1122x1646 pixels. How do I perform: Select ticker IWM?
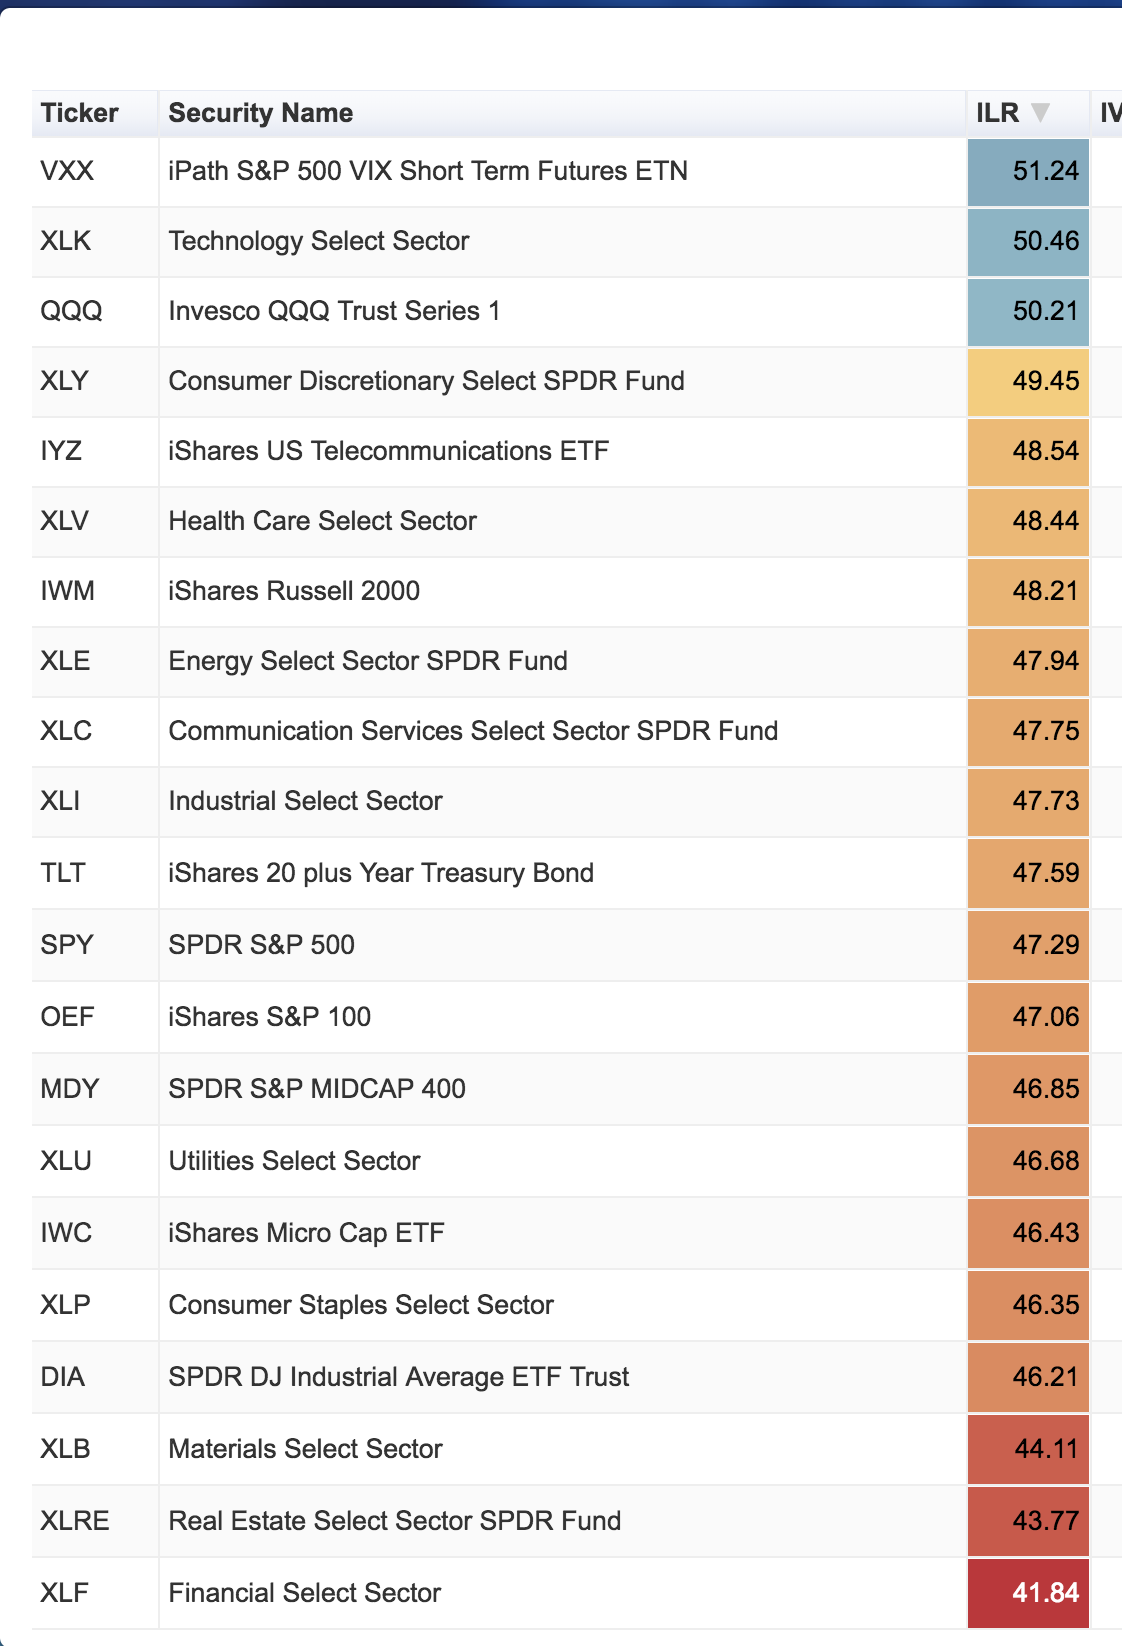coord(68,591)
